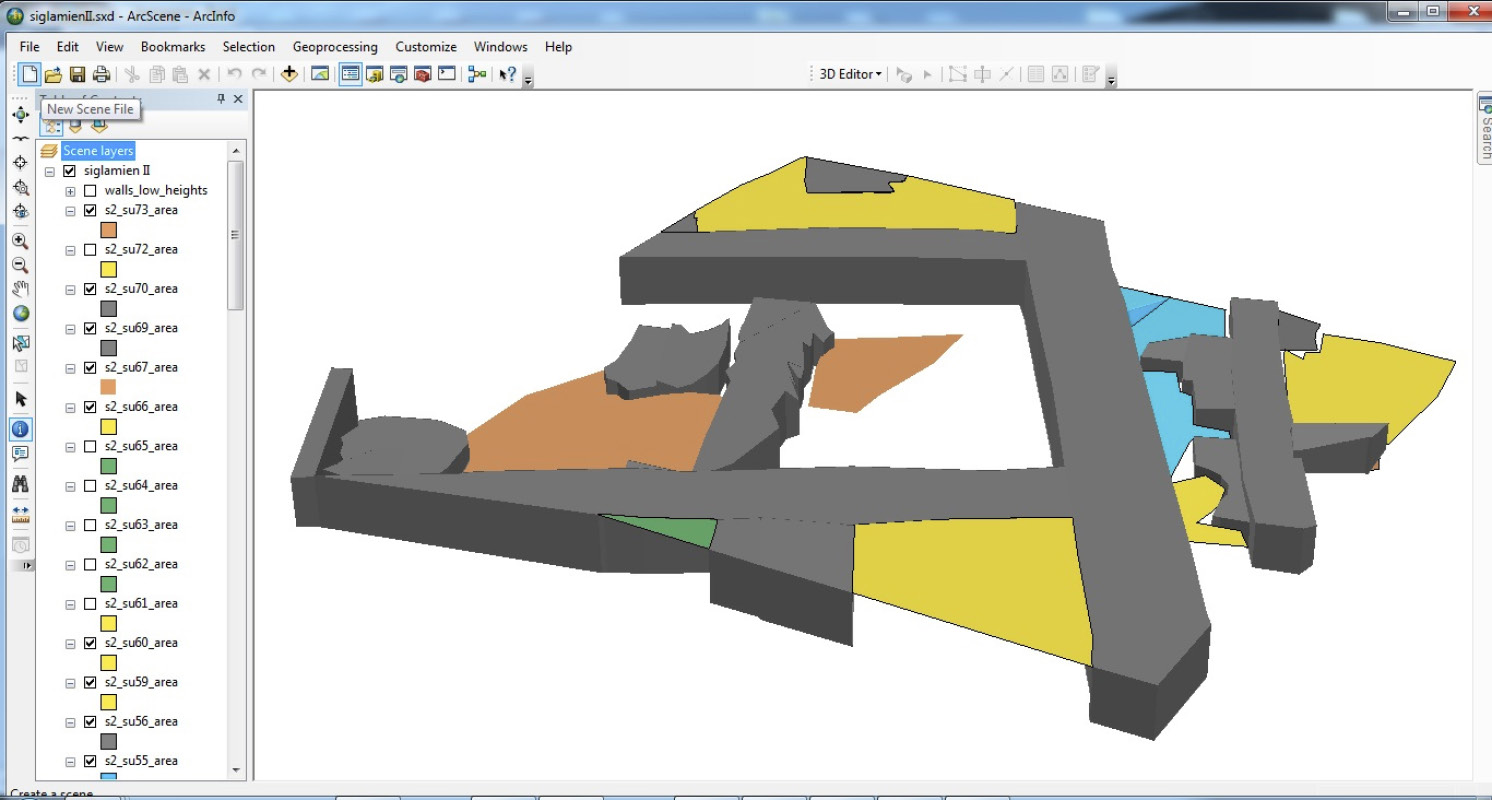Image resolution: width=1492 pixels, height=800 pixels.
Task: Toggle s2_su73_area layer visibility
Action: pyautogui.click(x=90, y=211)
